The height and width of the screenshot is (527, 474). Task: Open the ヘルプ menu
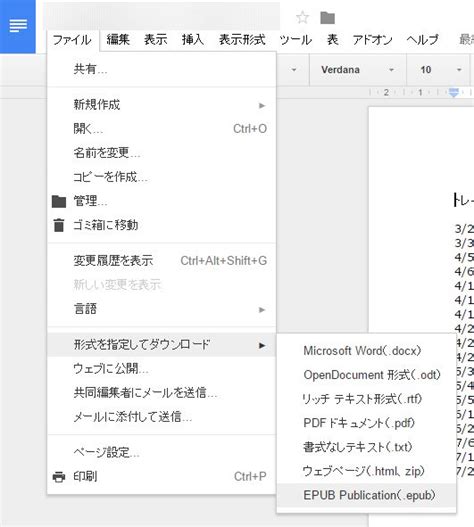click(423, 40)
